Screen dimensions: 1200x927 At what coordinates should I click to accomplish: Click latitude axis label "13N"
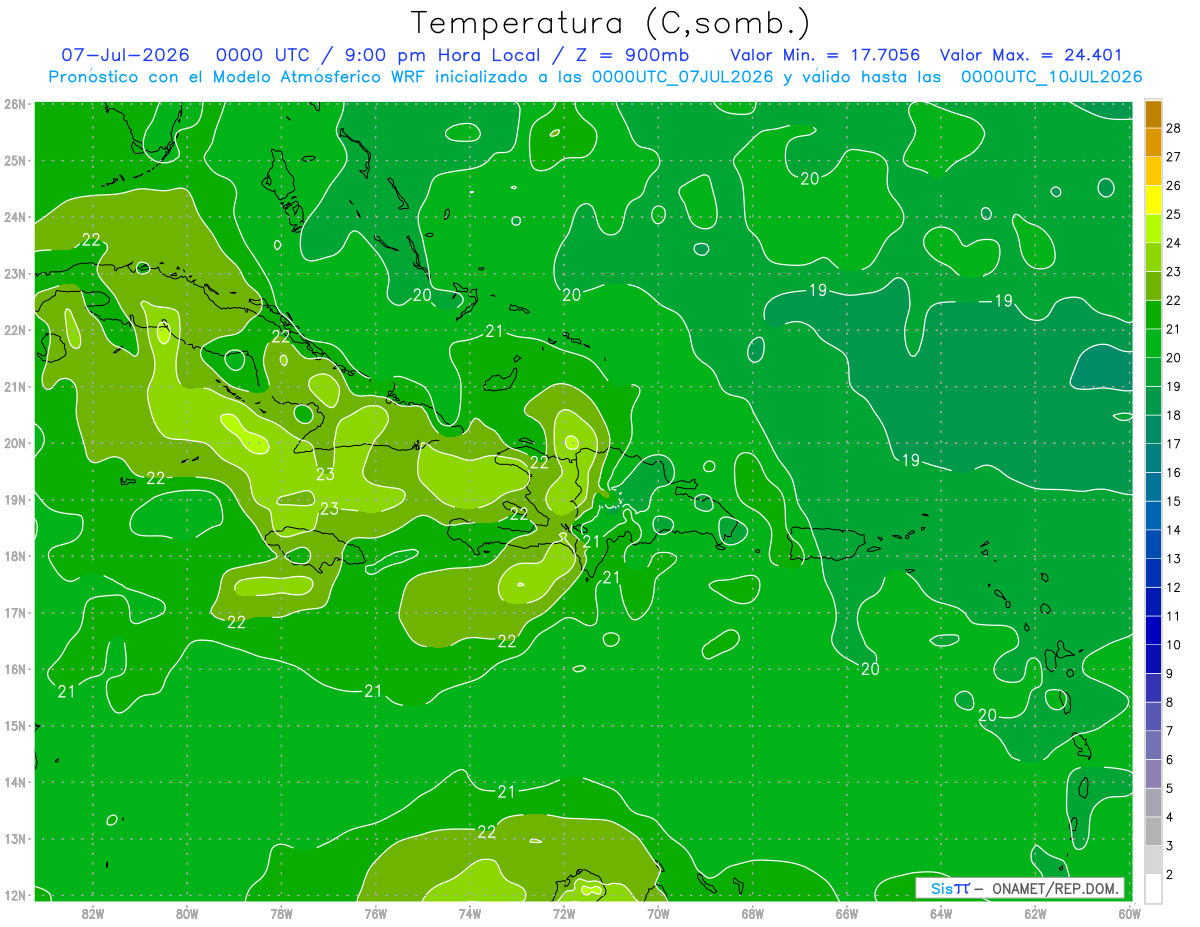tap(15, 838)
